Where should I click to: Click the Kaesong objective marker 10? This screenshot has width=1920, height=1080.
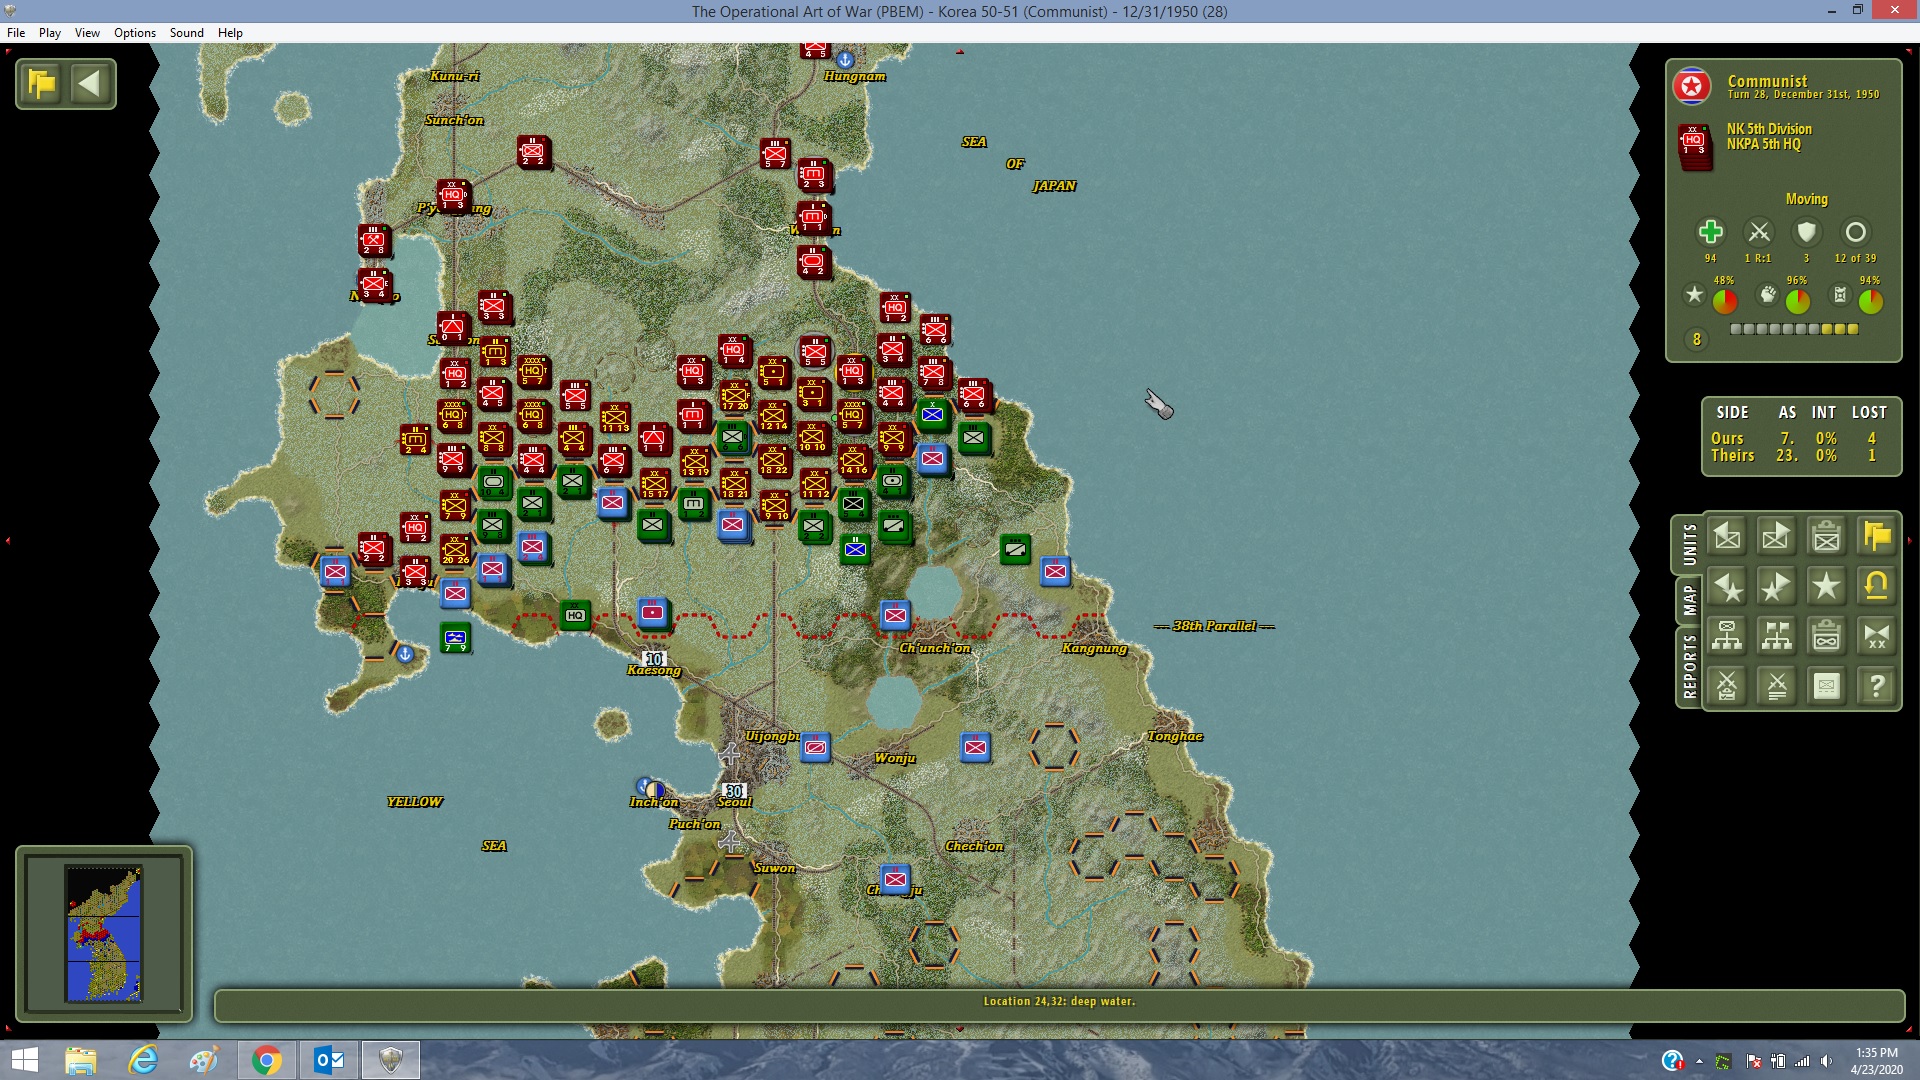tap(655, 659)
